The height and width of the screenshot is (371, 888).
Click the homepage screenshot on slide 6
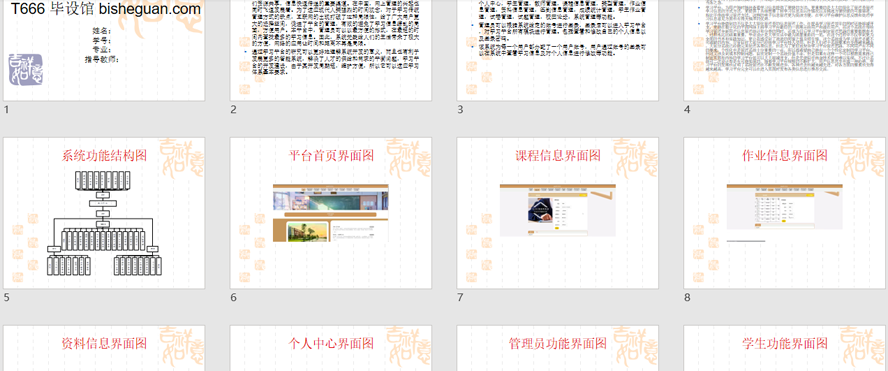point(331,213)
